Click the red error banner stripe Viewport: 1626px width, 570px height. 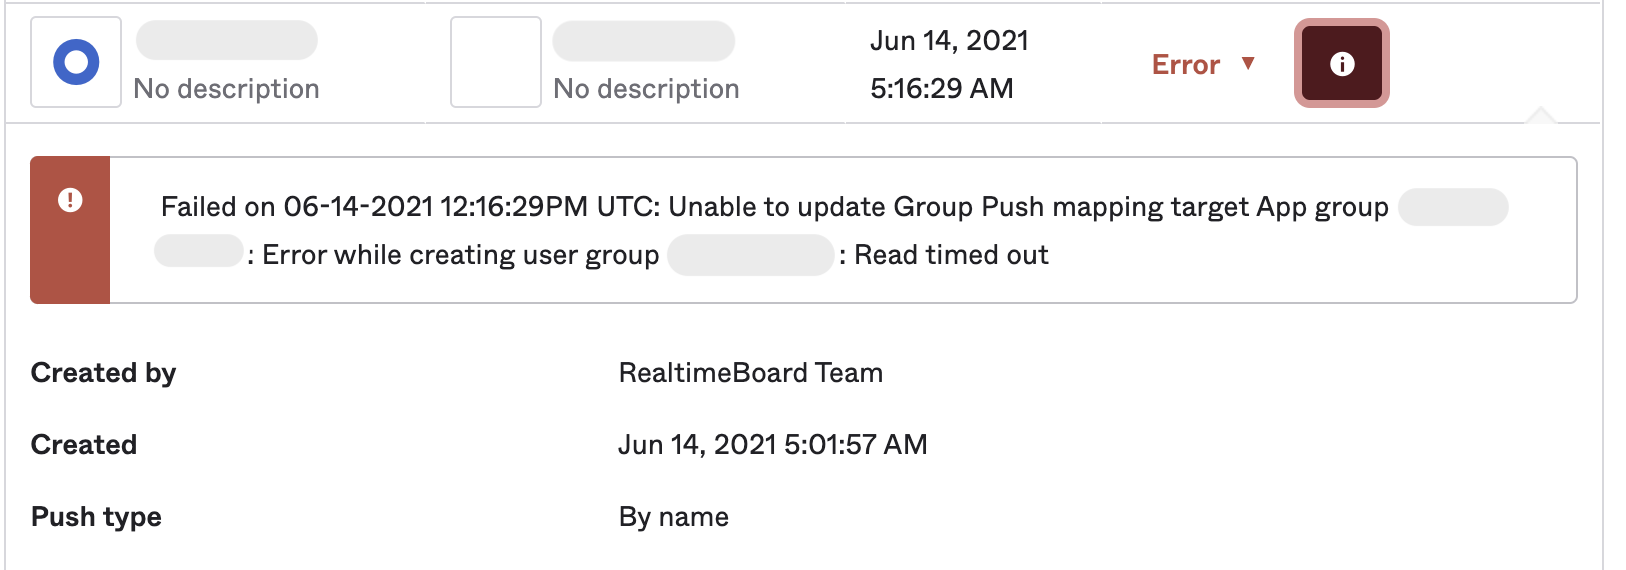(x=70, y=230)
